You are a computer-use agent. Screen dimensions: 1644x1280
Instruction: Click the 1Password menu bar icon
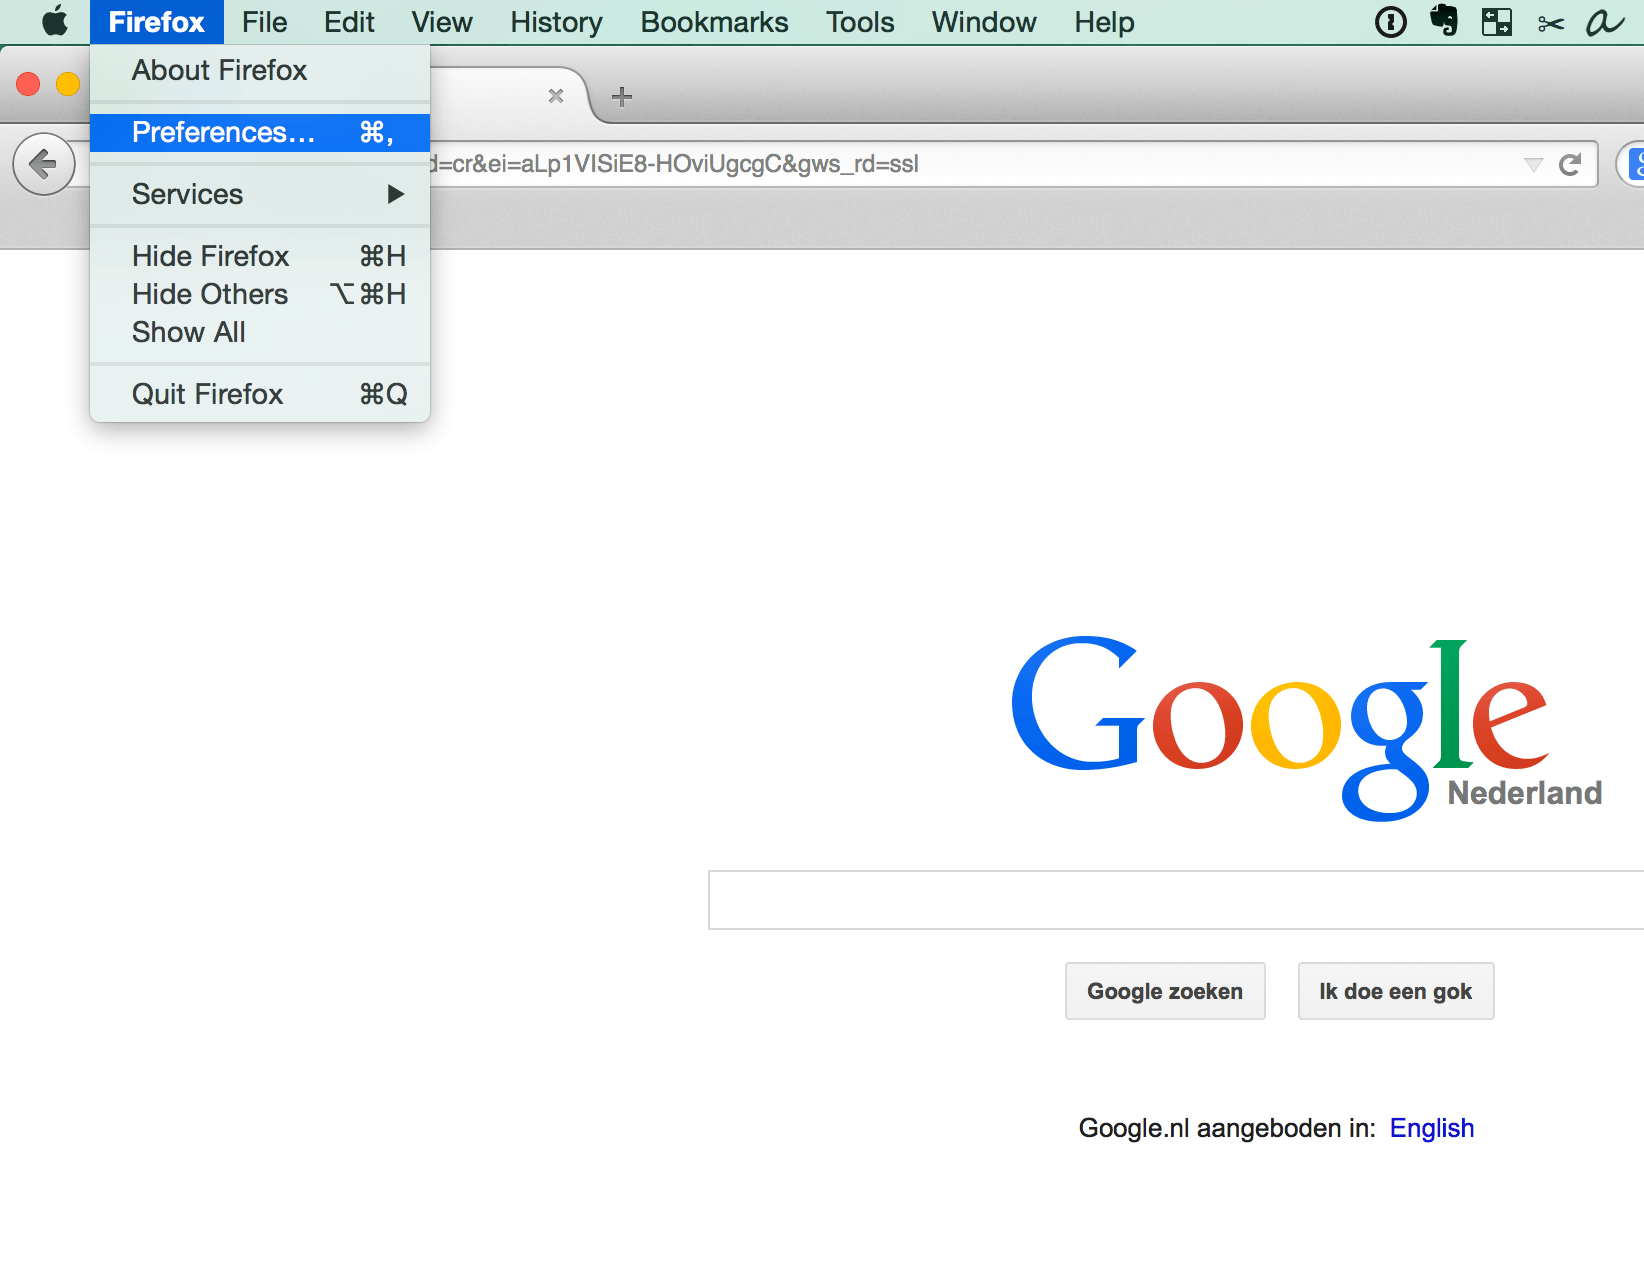point(1390,22)
